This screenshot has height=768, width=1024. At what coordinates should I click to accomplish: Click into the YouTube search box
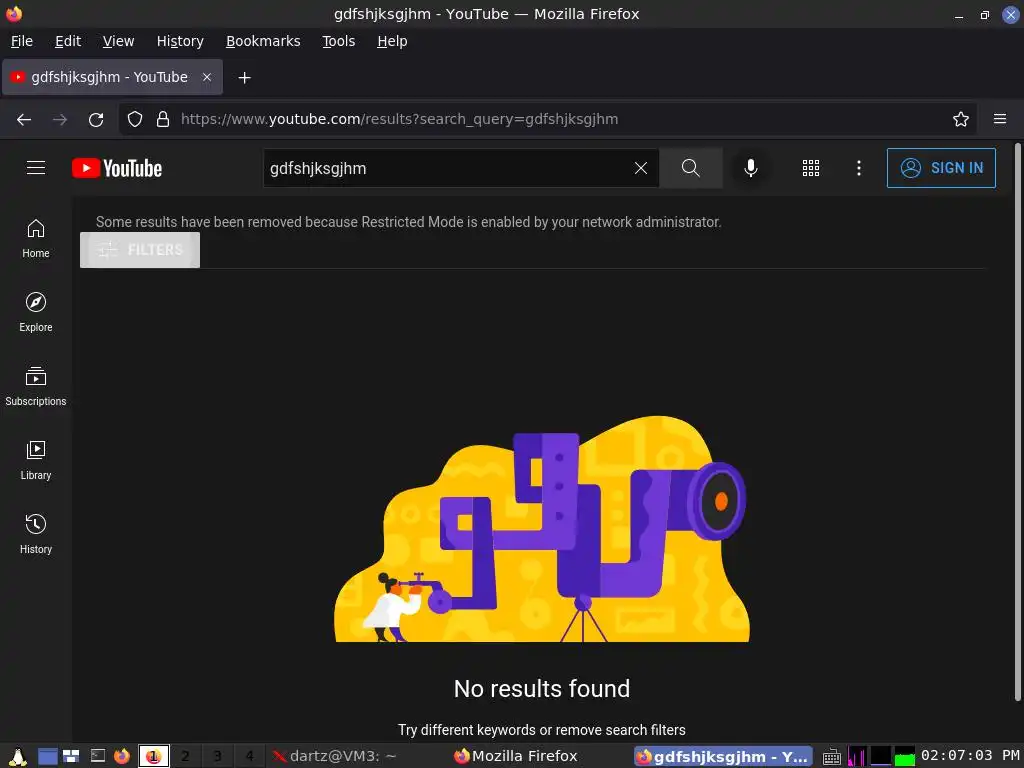coord(447,168)
